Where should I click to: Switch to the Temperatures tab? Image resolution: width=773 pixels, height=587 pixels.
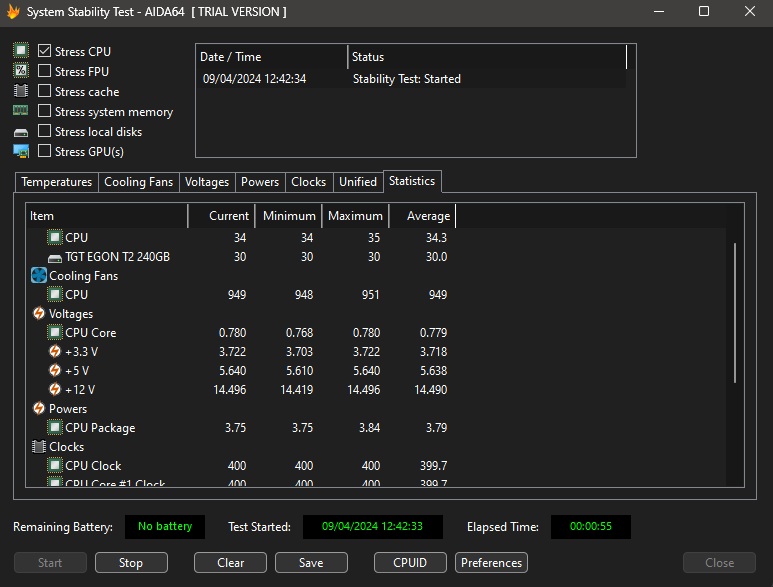click(57, 182)
